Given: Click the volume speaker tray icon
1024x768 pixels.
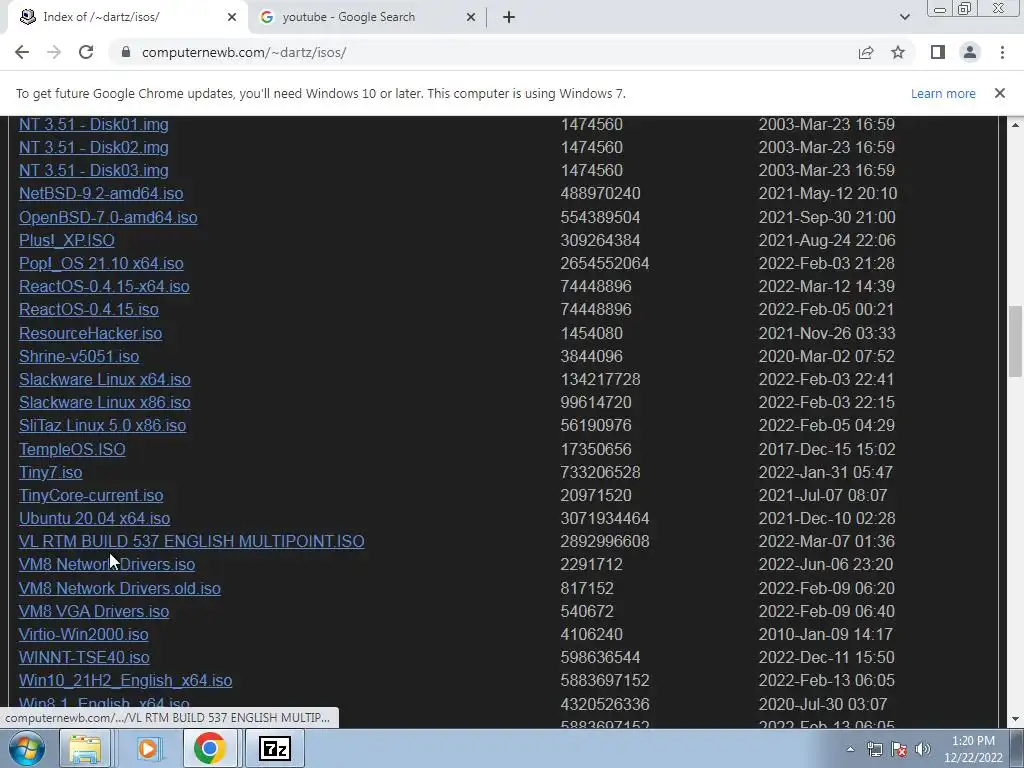Looking at the screenshot, I should pyautogui.click(x=923, y=749).
